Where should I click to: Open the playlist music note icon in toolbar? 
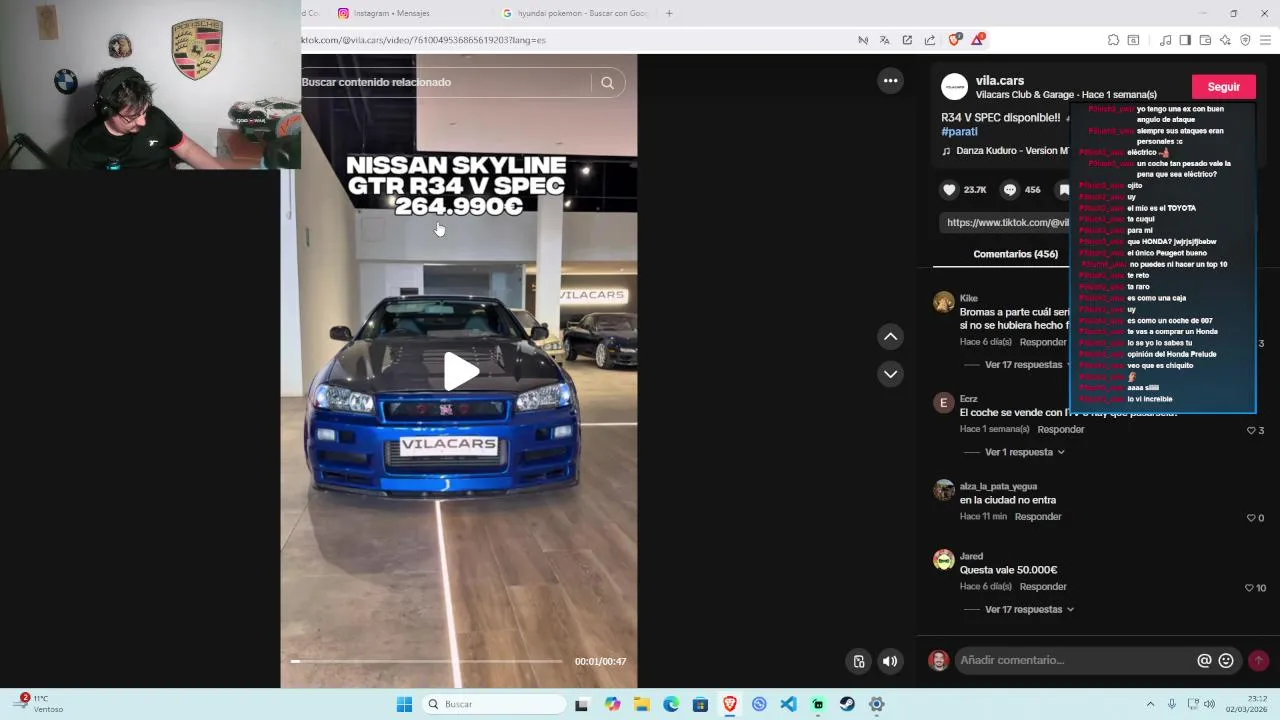point(1165,40)
